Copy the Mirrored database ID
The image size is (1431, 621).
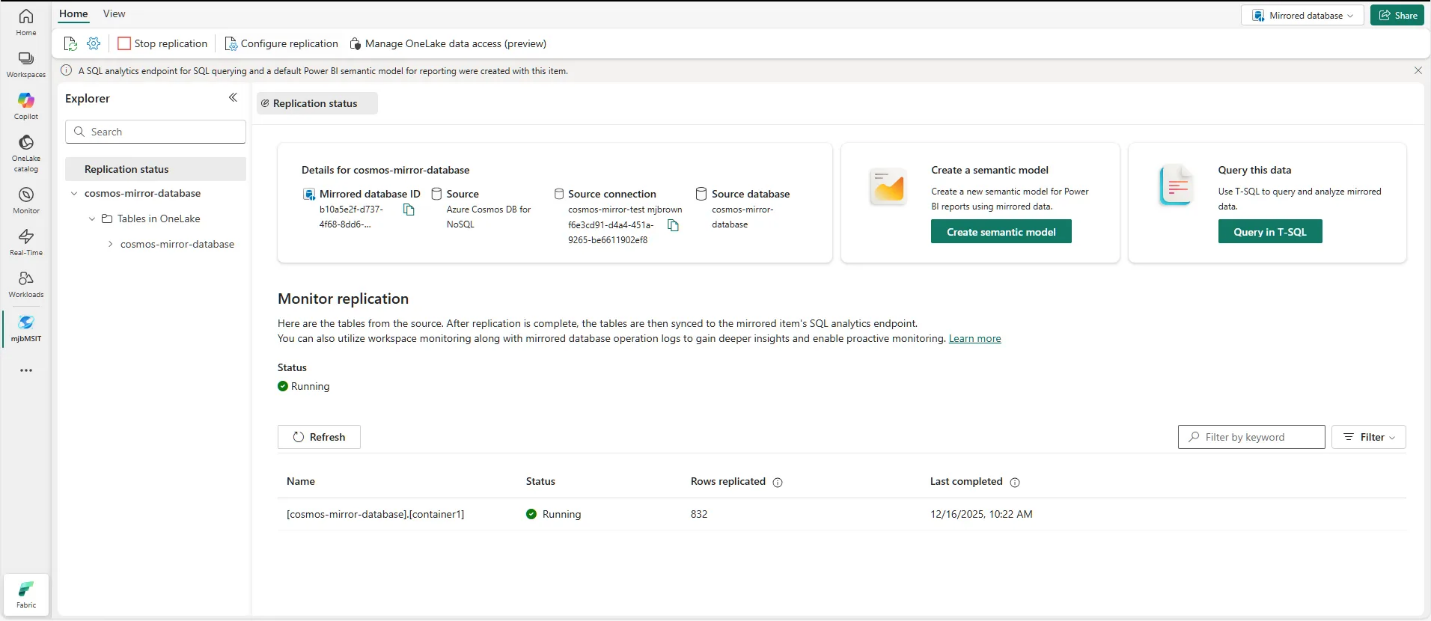click(408, 210)
